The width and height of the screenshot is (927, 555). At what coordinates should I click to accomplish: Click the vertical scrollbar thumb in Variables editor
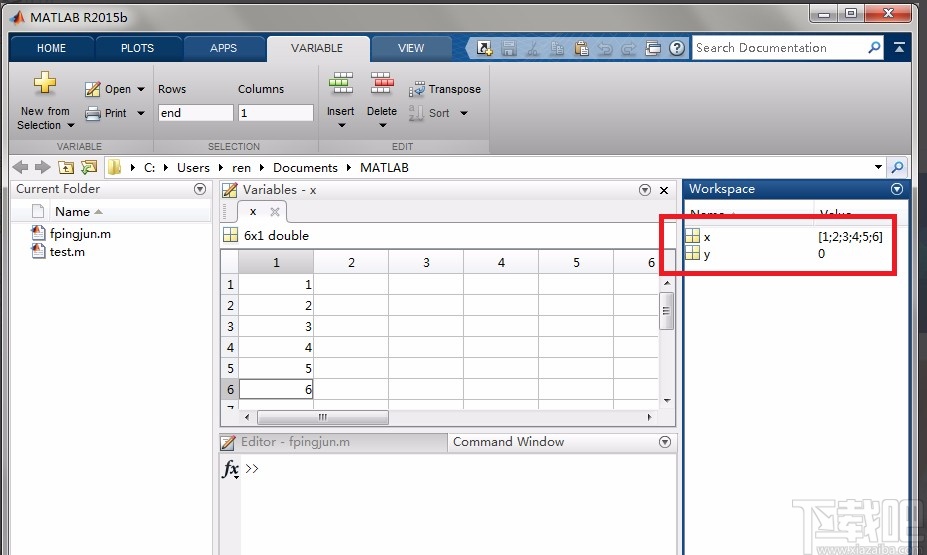point(667,310)
